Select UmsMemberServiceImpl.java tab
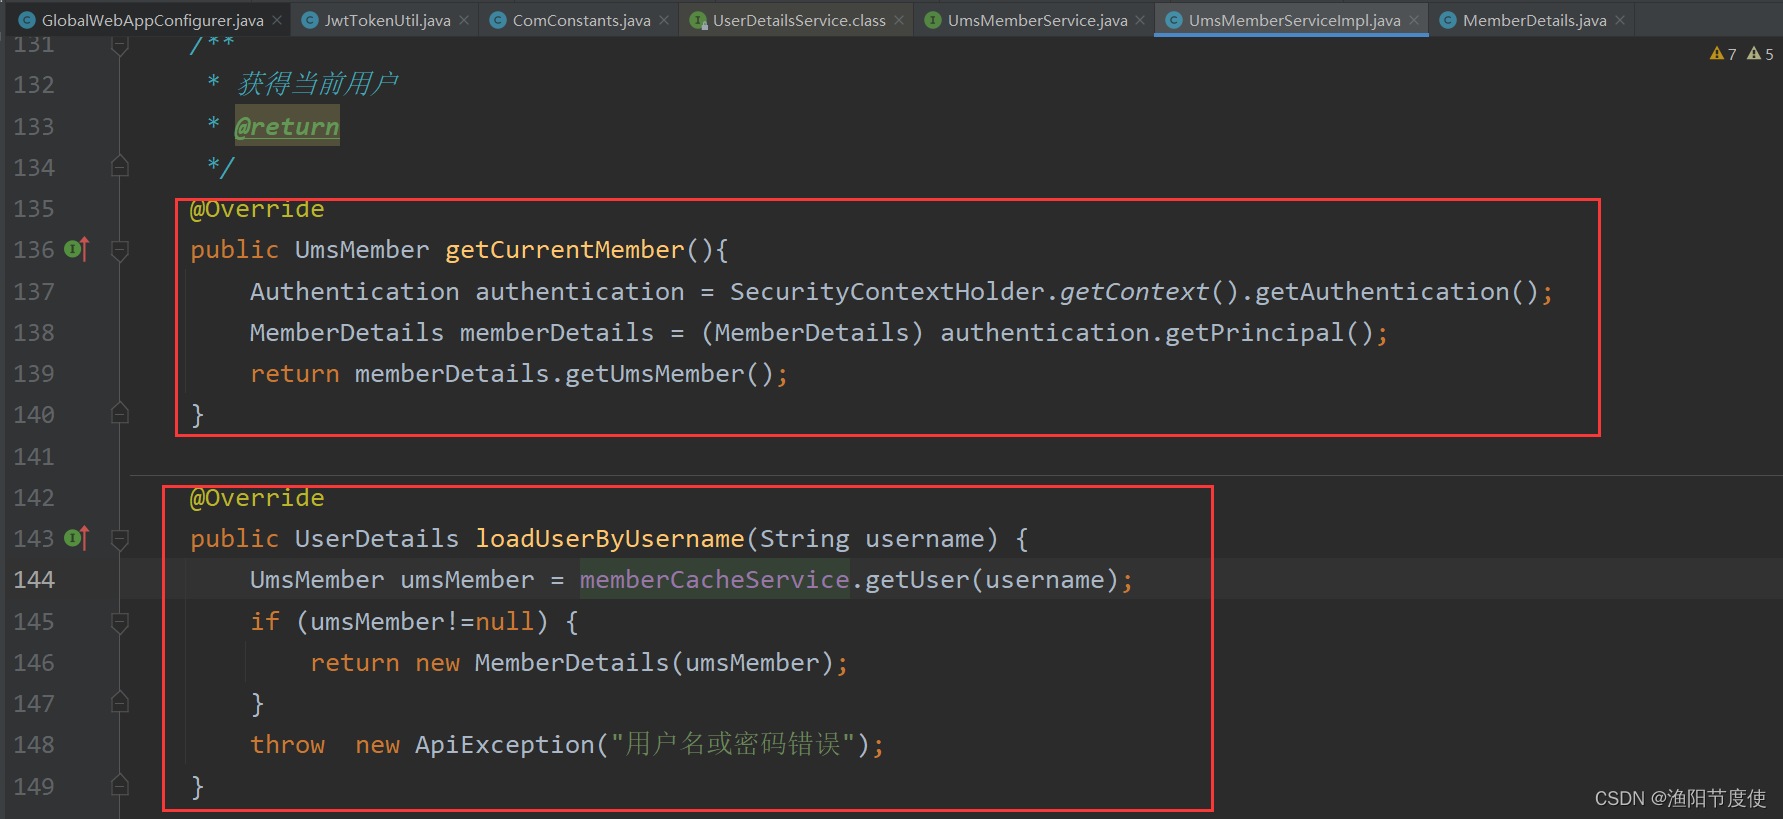Viewport: 1783px width, 819px height. coord(1294,20)
